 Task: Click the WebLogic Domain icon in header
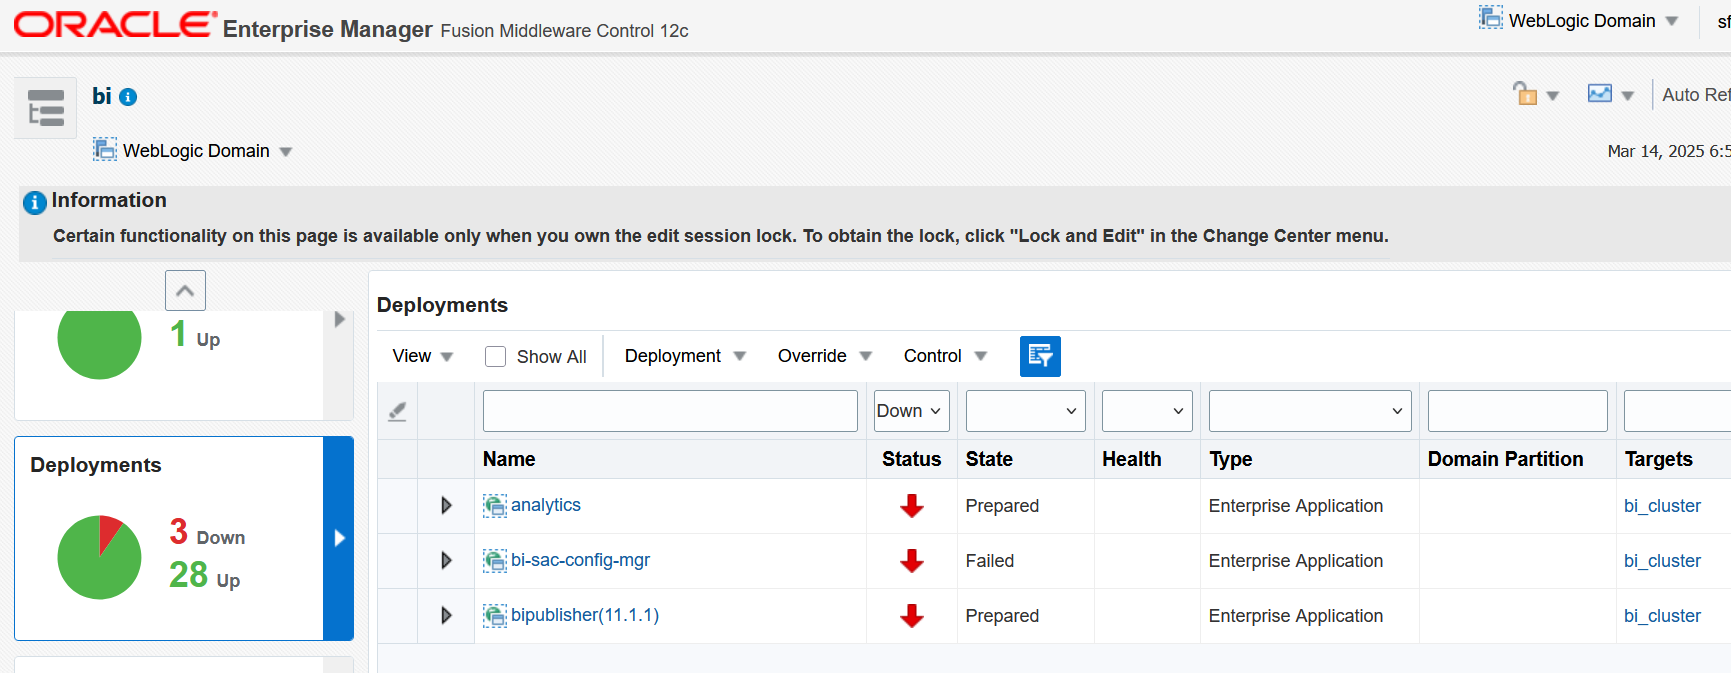(x=1491, y=18)
